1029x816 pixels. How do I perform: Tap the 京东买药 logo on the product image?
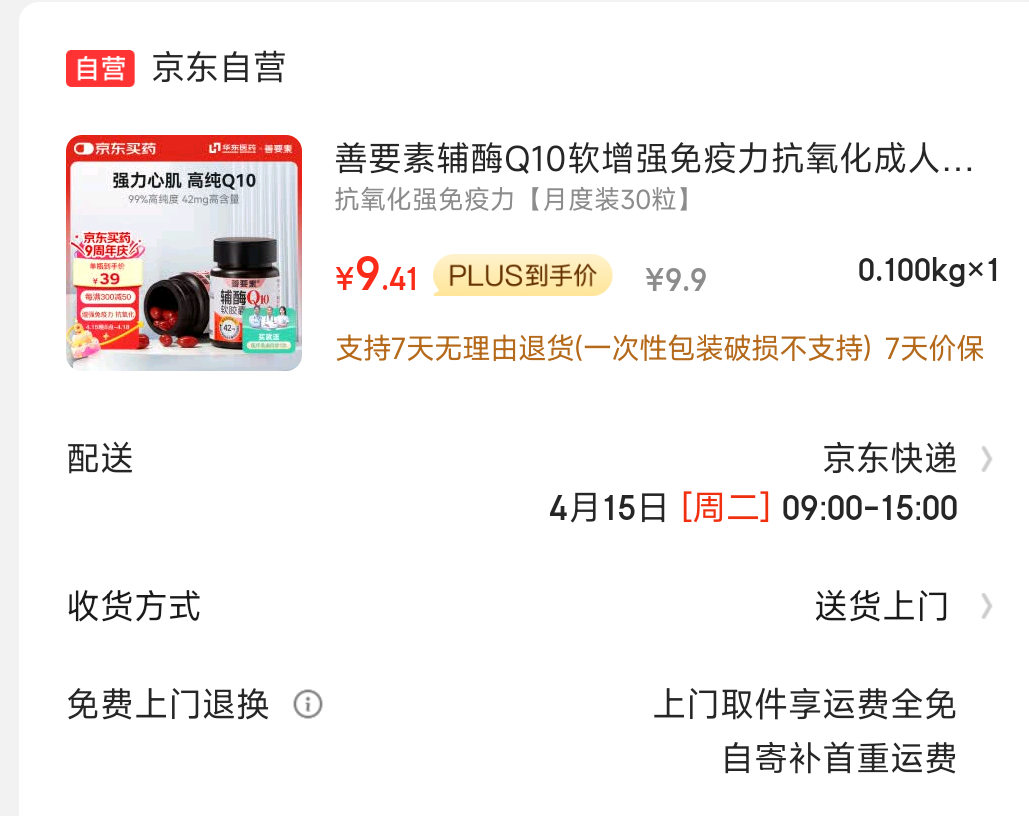pos(116,148)
